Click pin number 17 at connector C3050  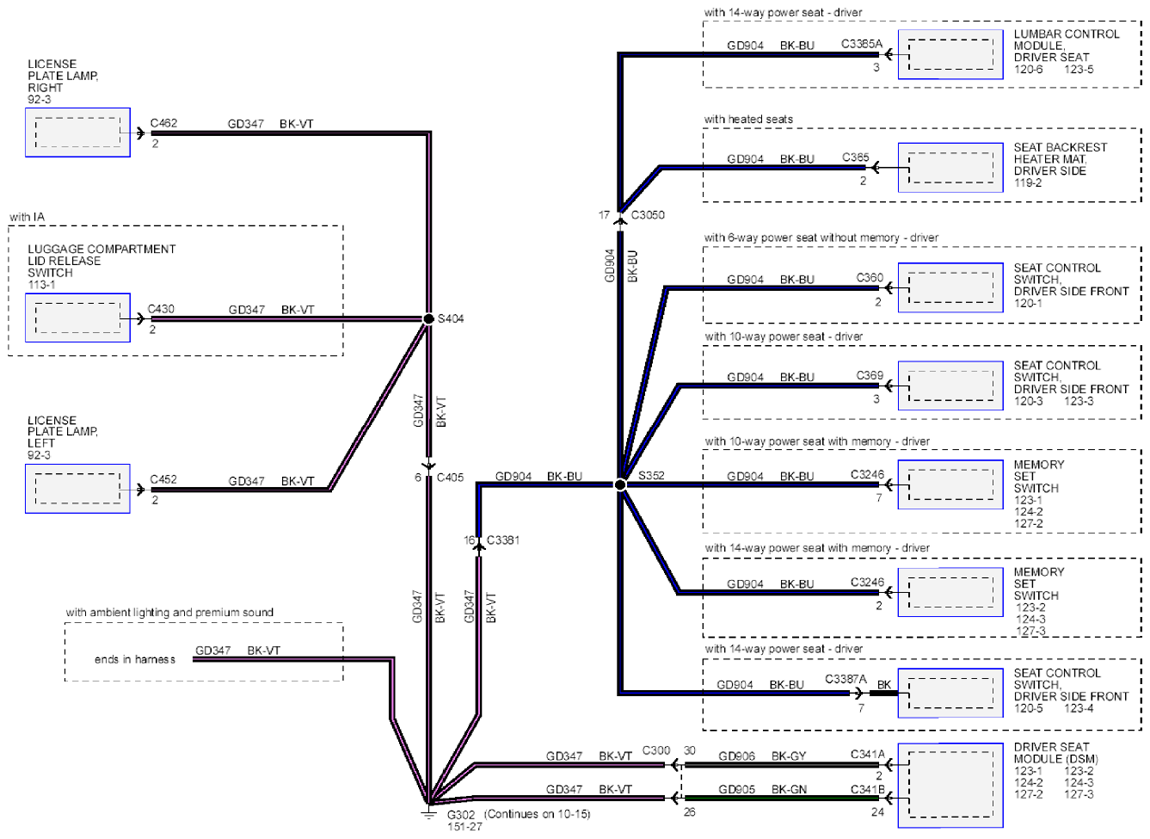(x=604, y=215)
